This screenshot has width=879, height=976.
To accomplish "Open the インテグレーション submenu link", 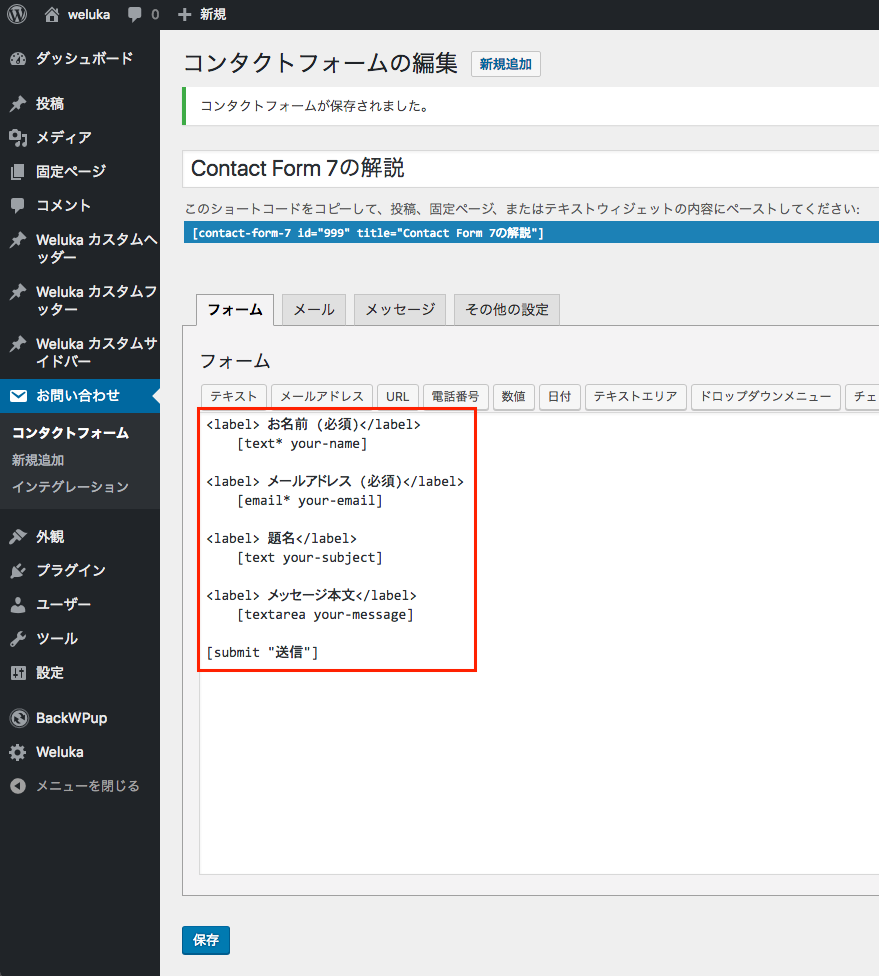I will [70, 487].
